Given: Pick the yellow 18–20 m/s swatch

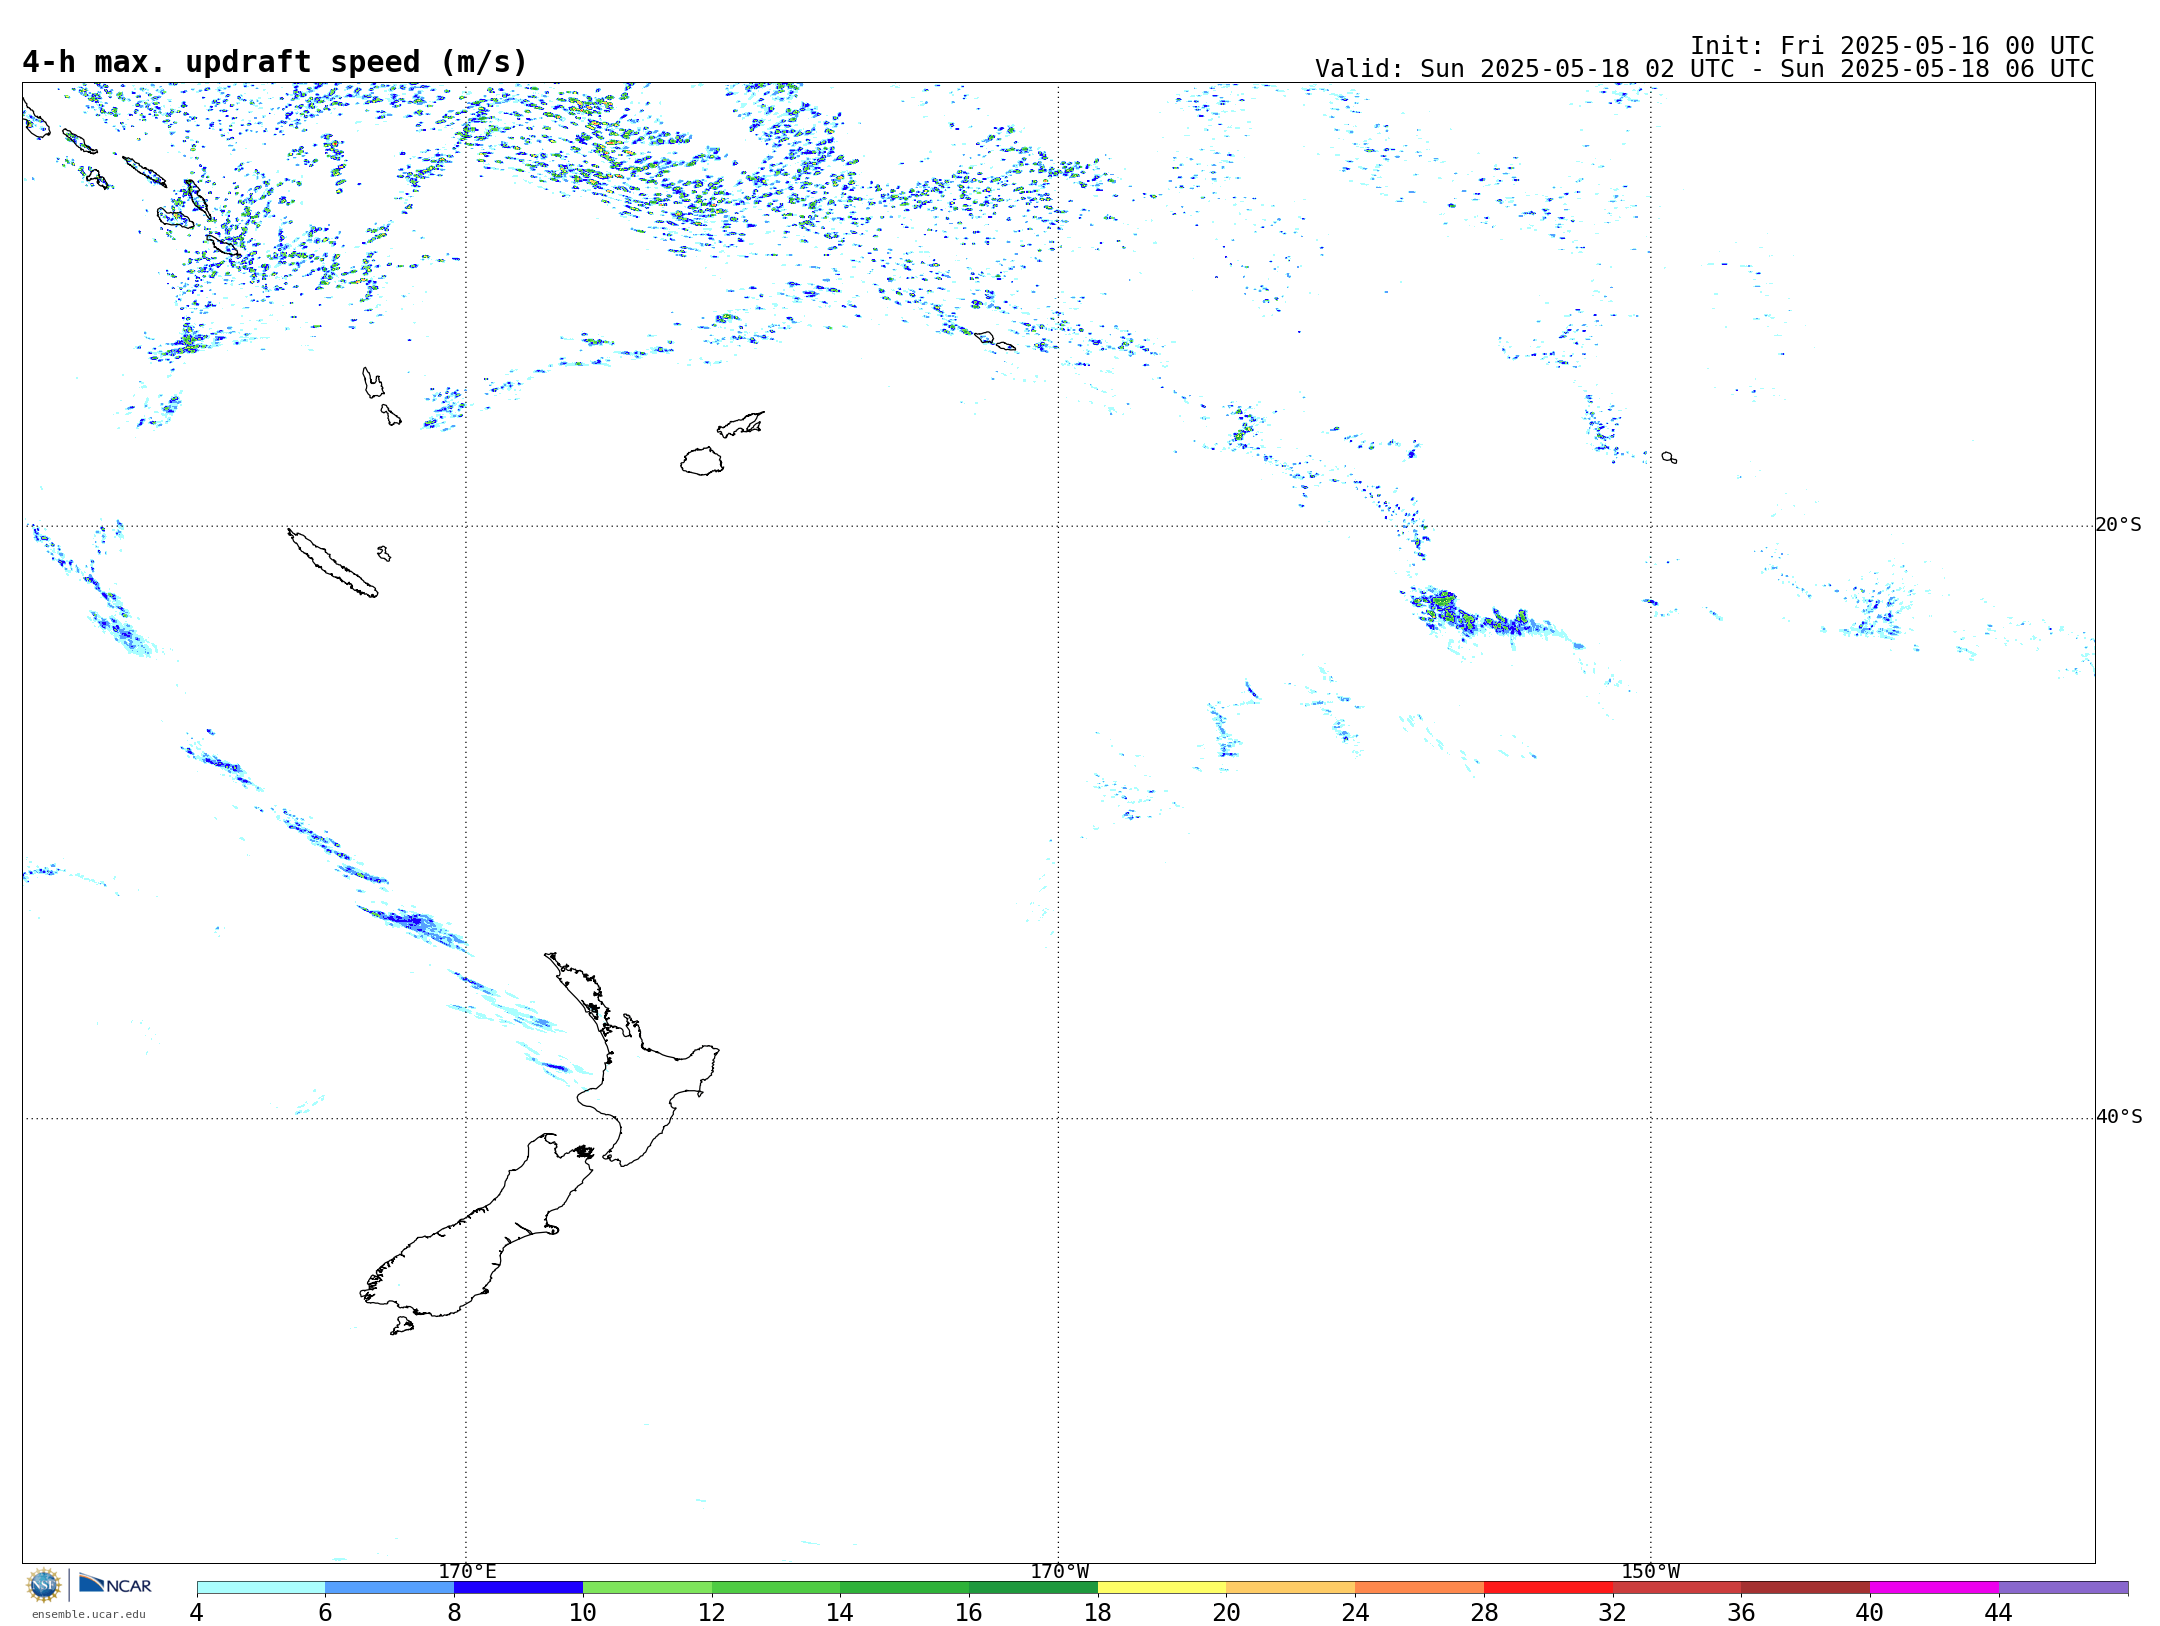Looking at the screenshot, I should (1162, 1588).
